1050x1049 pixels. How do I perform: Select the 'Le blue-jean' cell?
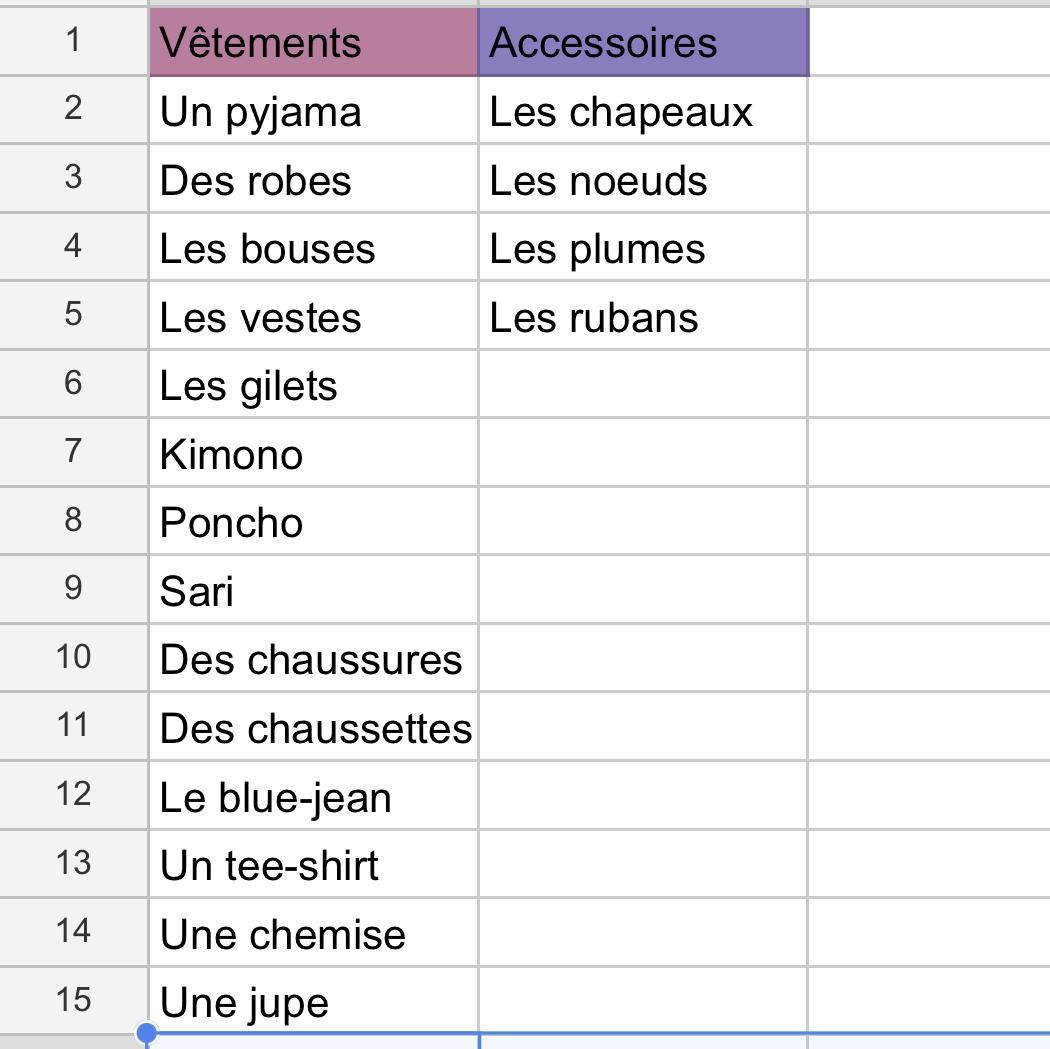click(313, 795)
